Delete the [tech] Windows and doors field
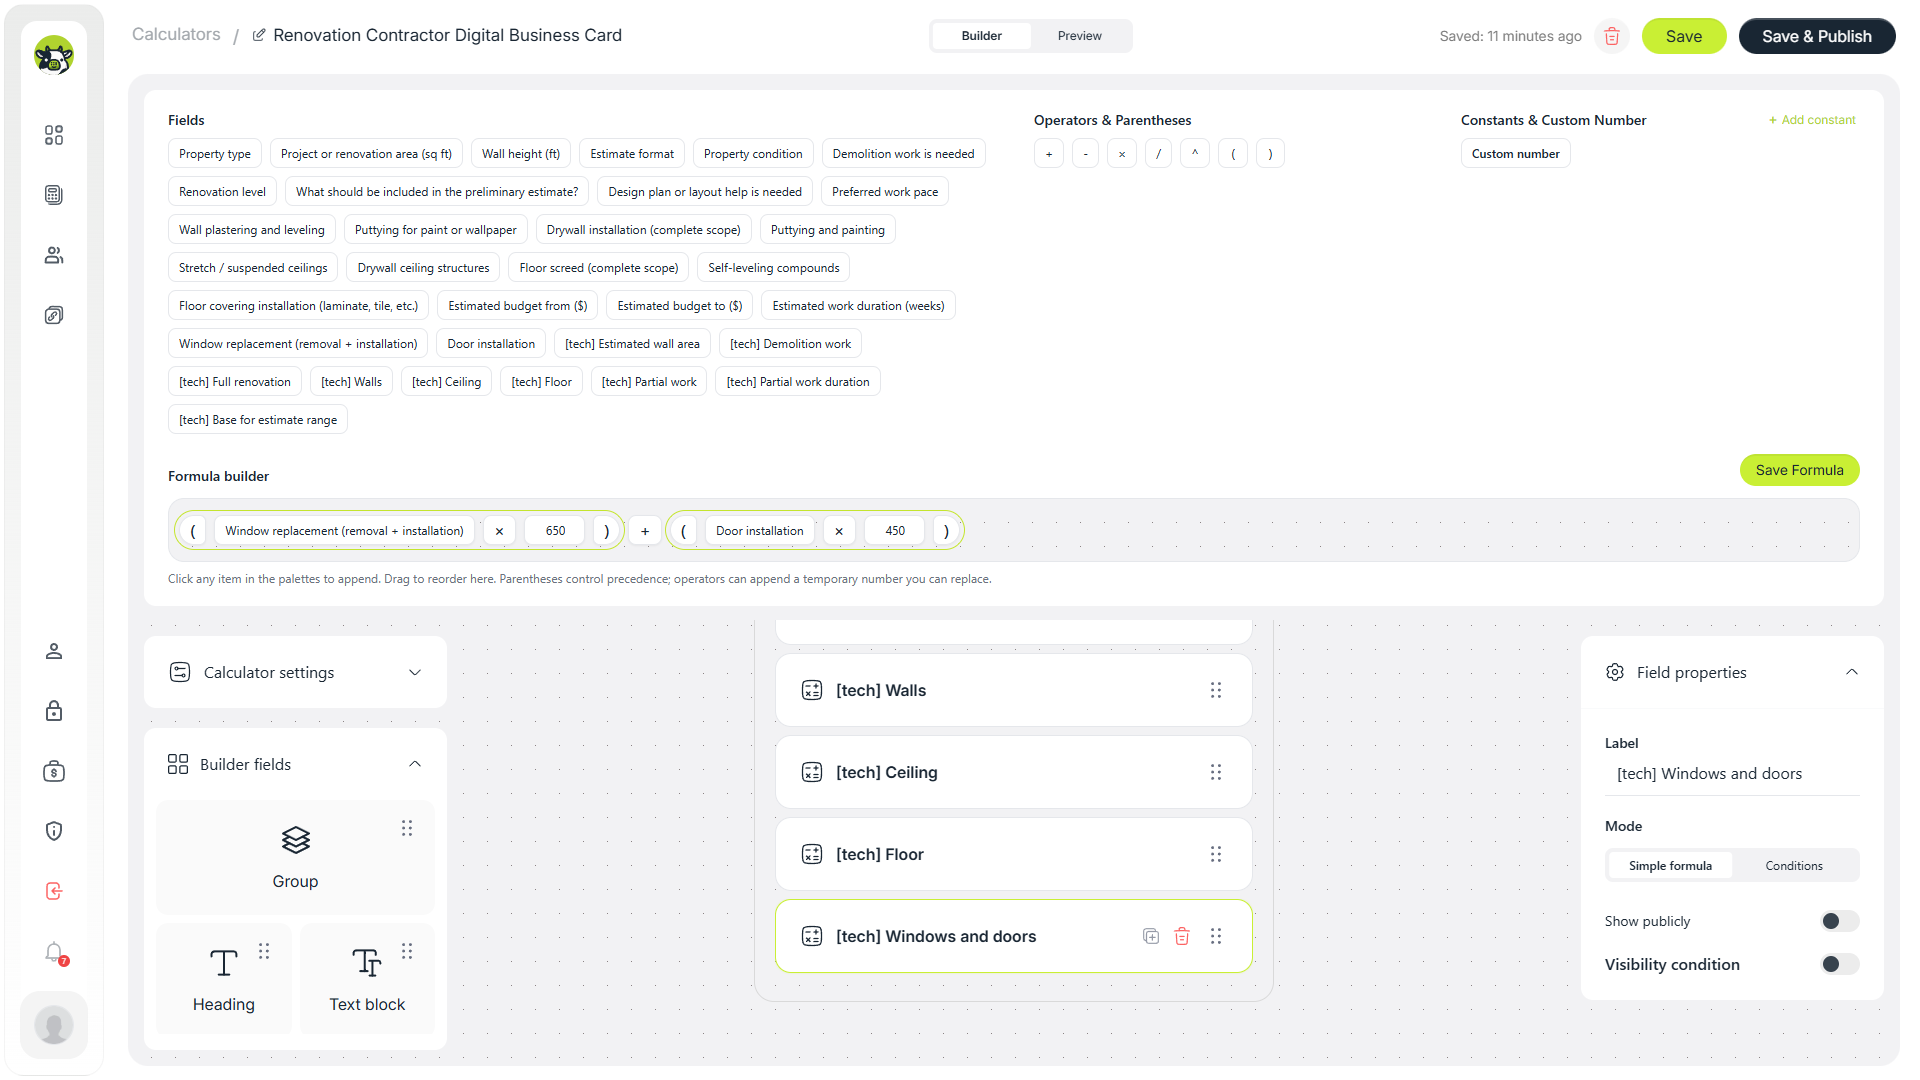This screenshot has height=1080, width=1920. pos(1182,936)
